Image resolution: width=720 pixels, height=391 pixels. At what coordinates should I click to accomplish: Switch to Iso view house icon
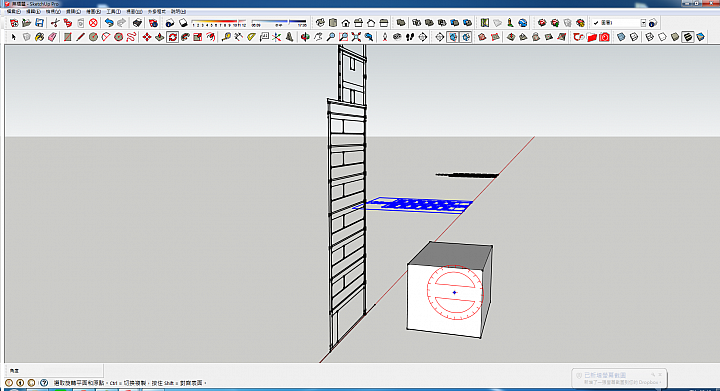pyautogui.click(x=320, y=22)
